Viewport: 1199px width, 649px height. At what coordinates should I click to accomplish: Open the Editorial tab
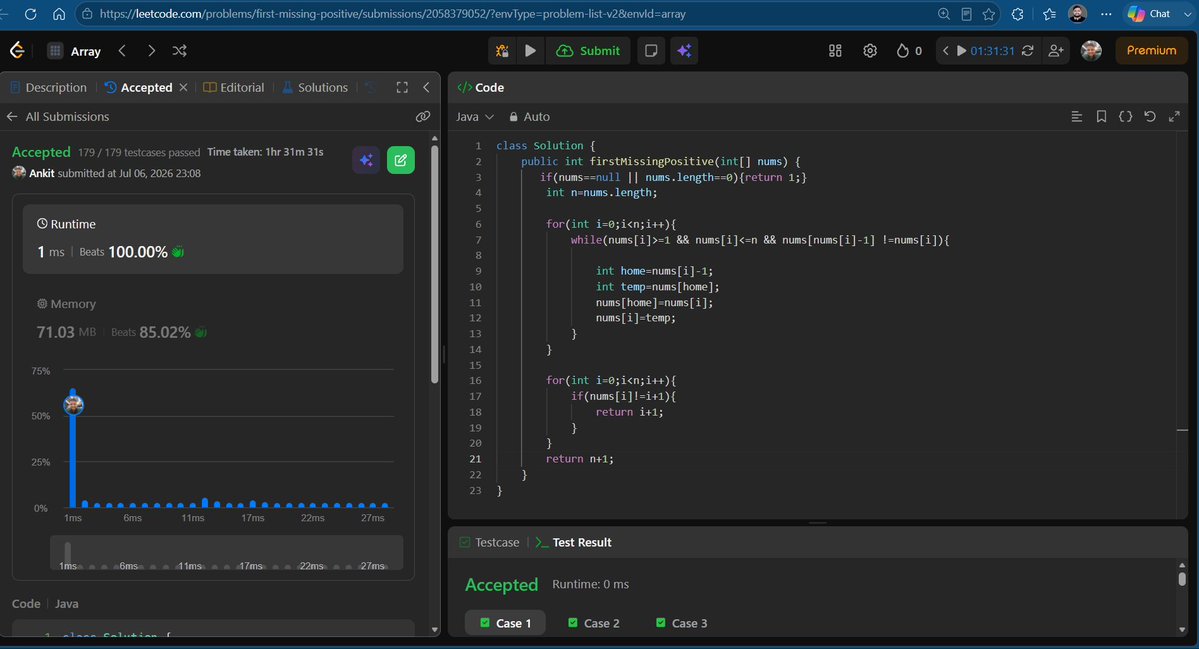(x=234, y=87)
